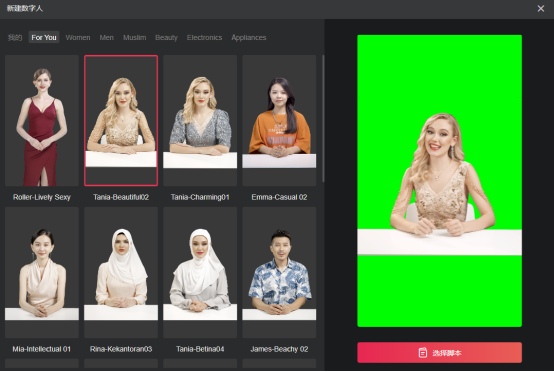This screenshot has height=372, width=554.
Task: Switch to the 我的 tab
Action: click(x=15, y=37)
